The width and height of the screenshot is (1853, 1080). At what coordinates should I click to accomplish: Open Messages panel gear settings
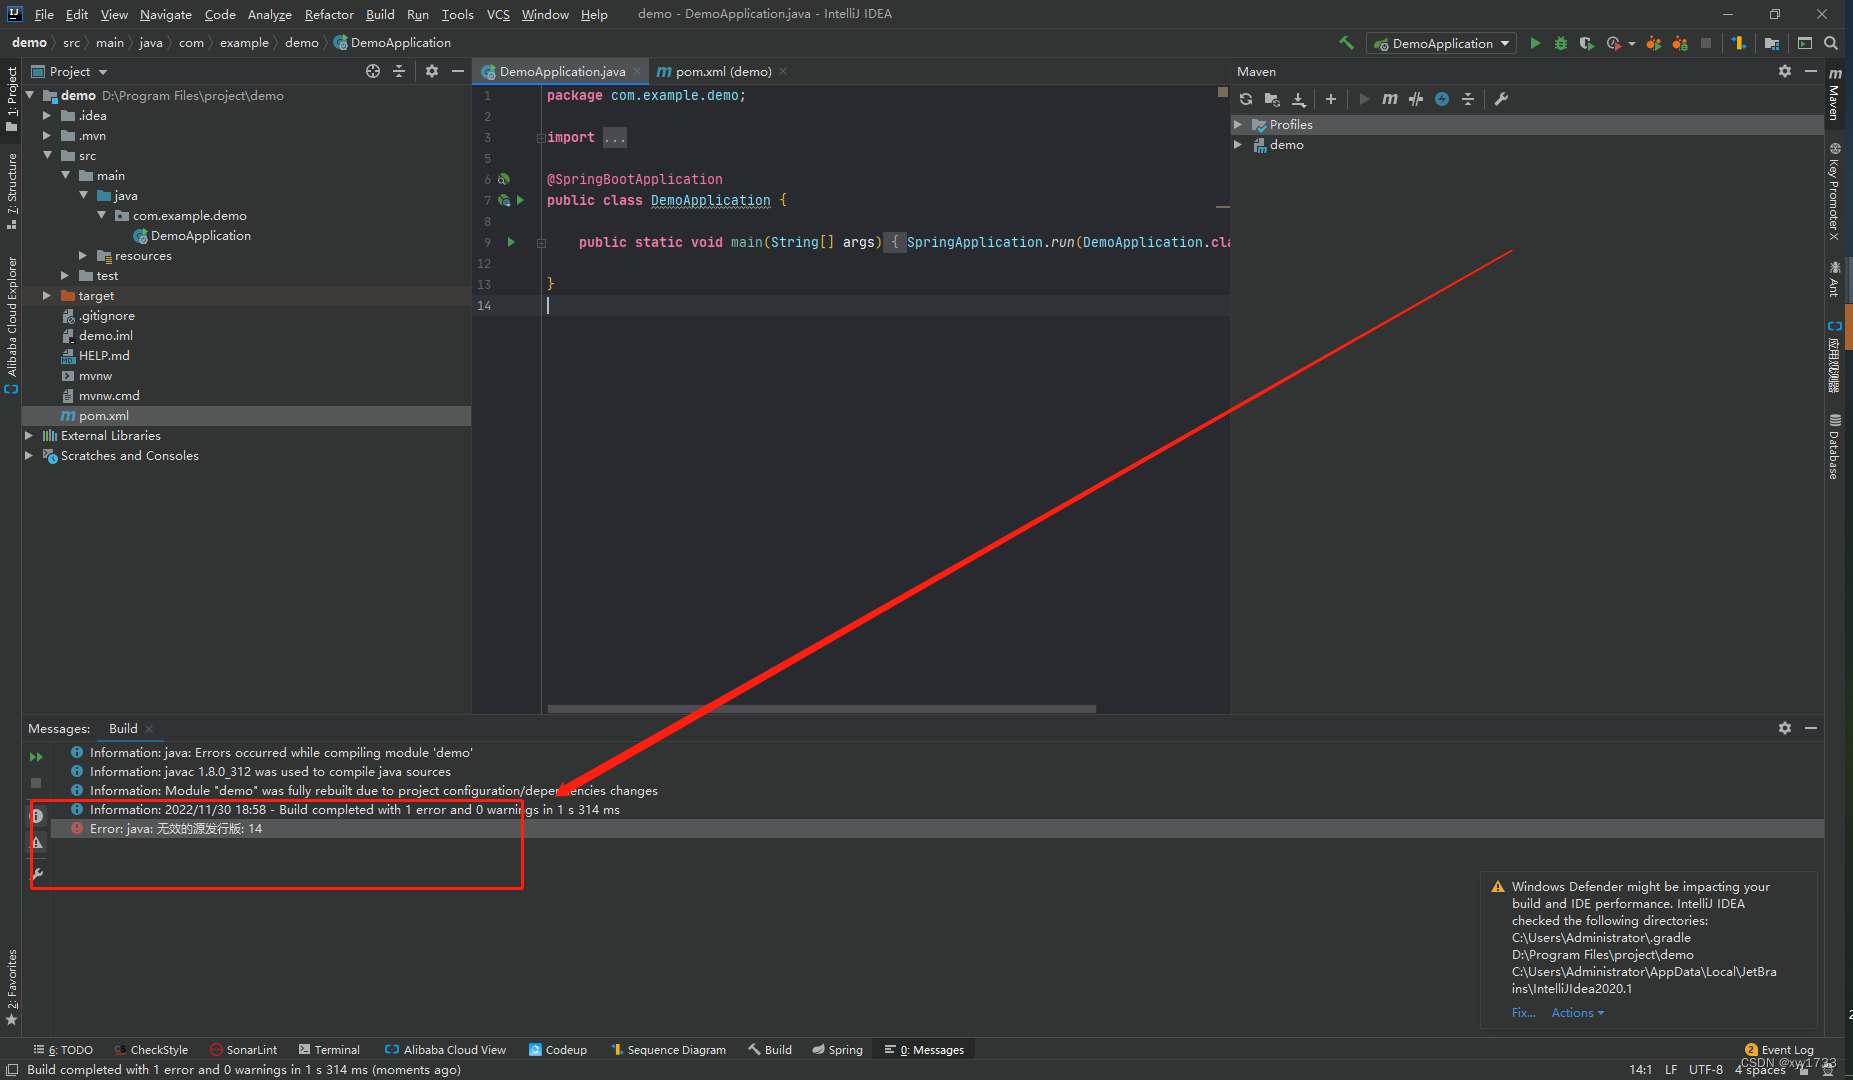[1785, 728]
